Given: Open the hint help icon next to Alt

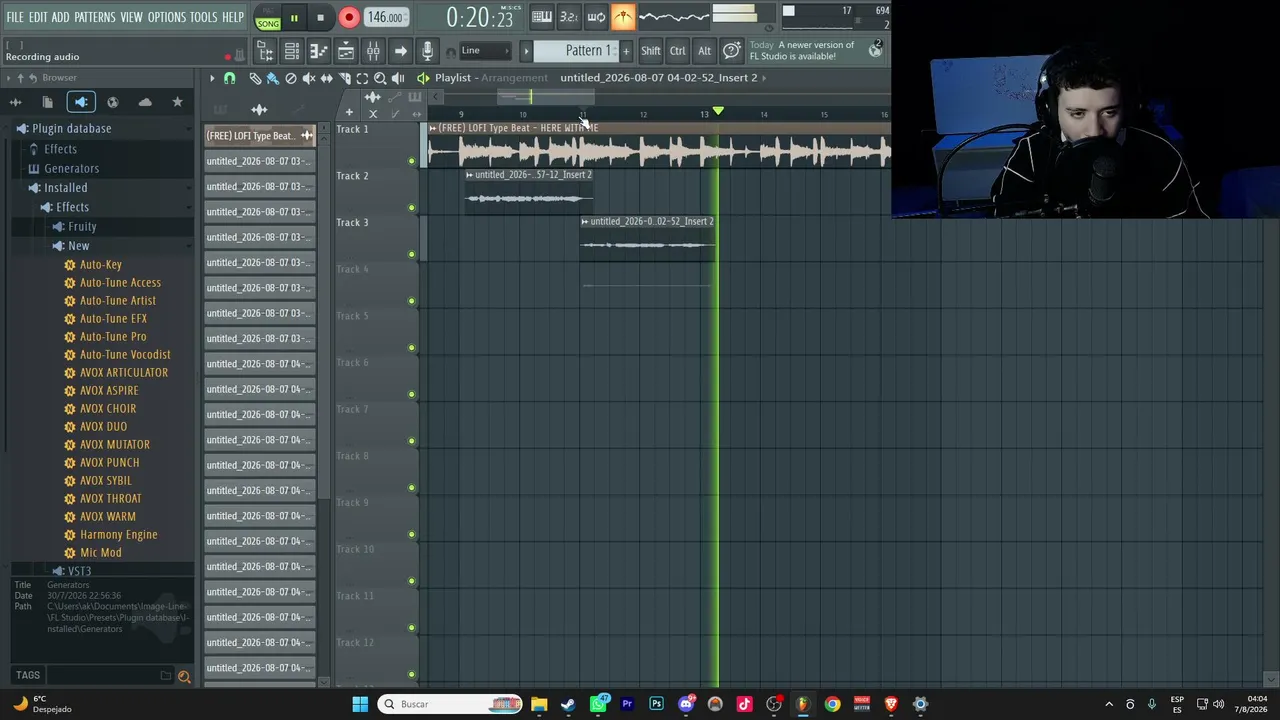Looking at the screenshot, I should click(732, 51).
